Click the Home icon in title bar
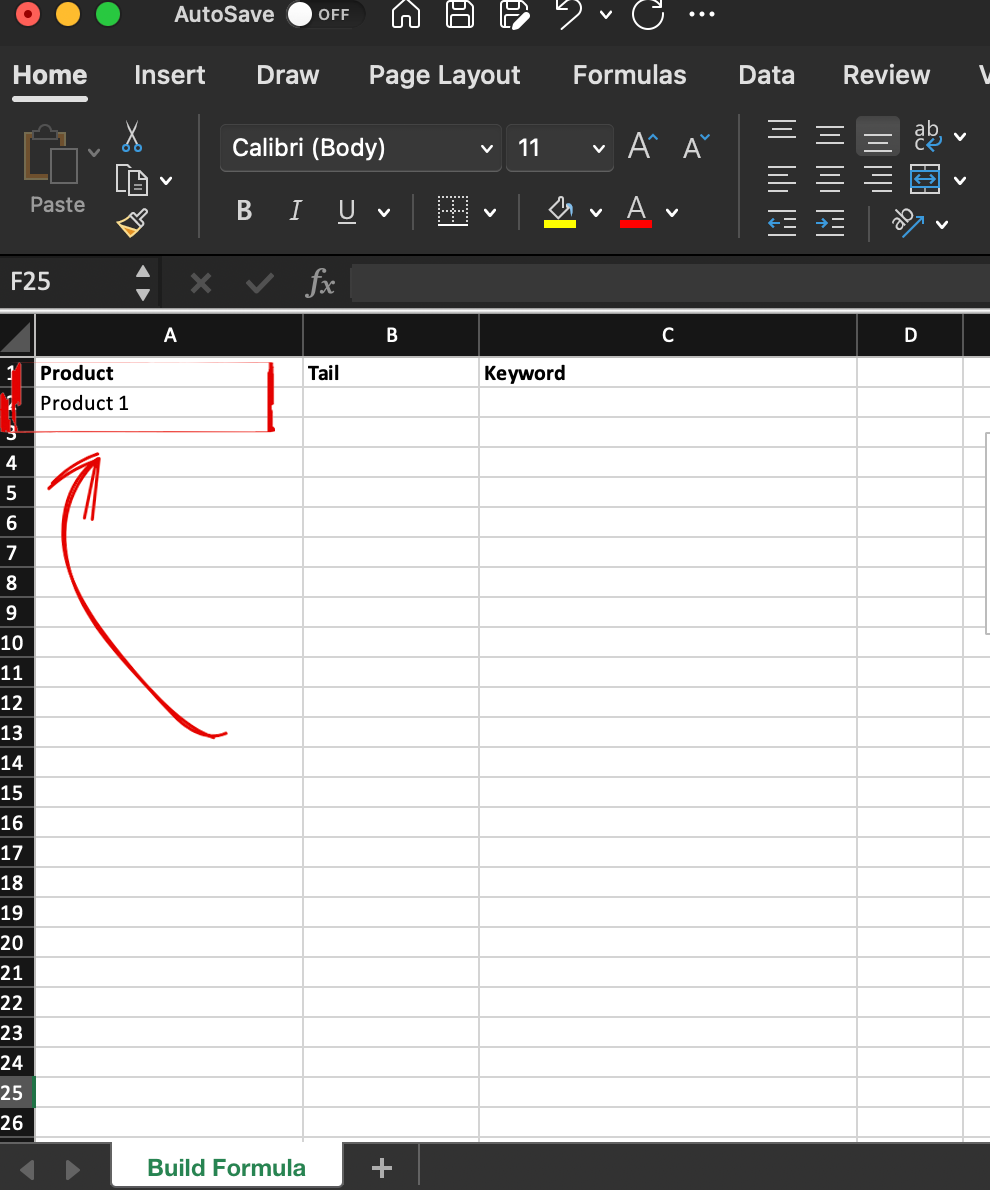 [405, 15]
